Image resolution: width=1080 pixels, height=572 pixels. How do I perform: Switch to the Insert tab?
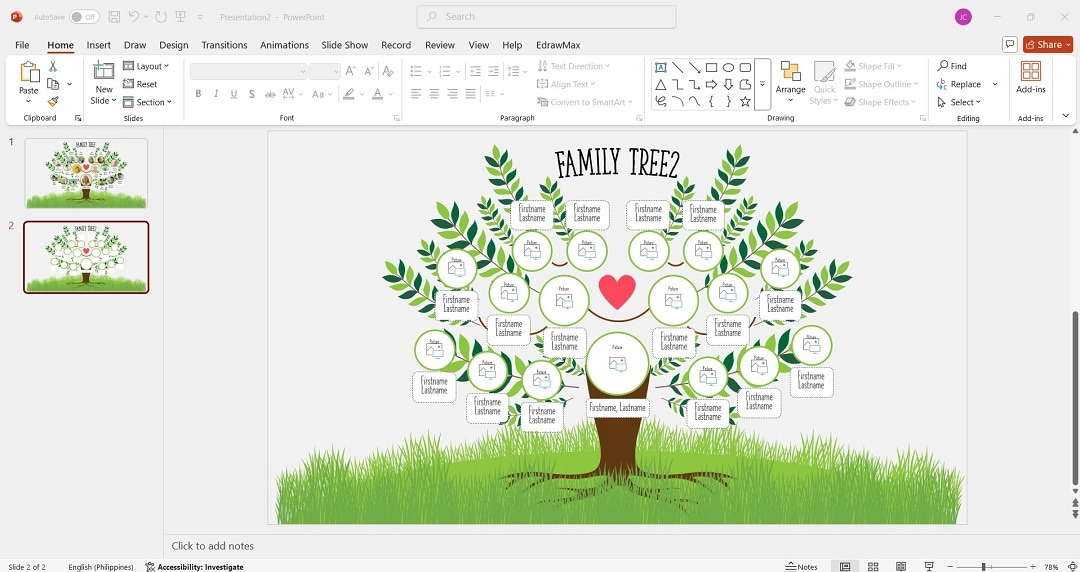coord(98,45)
